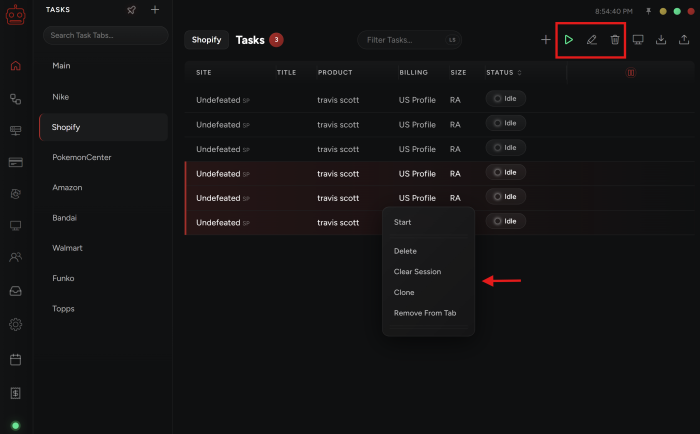Viewport: 700px width, 434px height.
Task: Click the Shopify label button above table
Action: (206, 40)
